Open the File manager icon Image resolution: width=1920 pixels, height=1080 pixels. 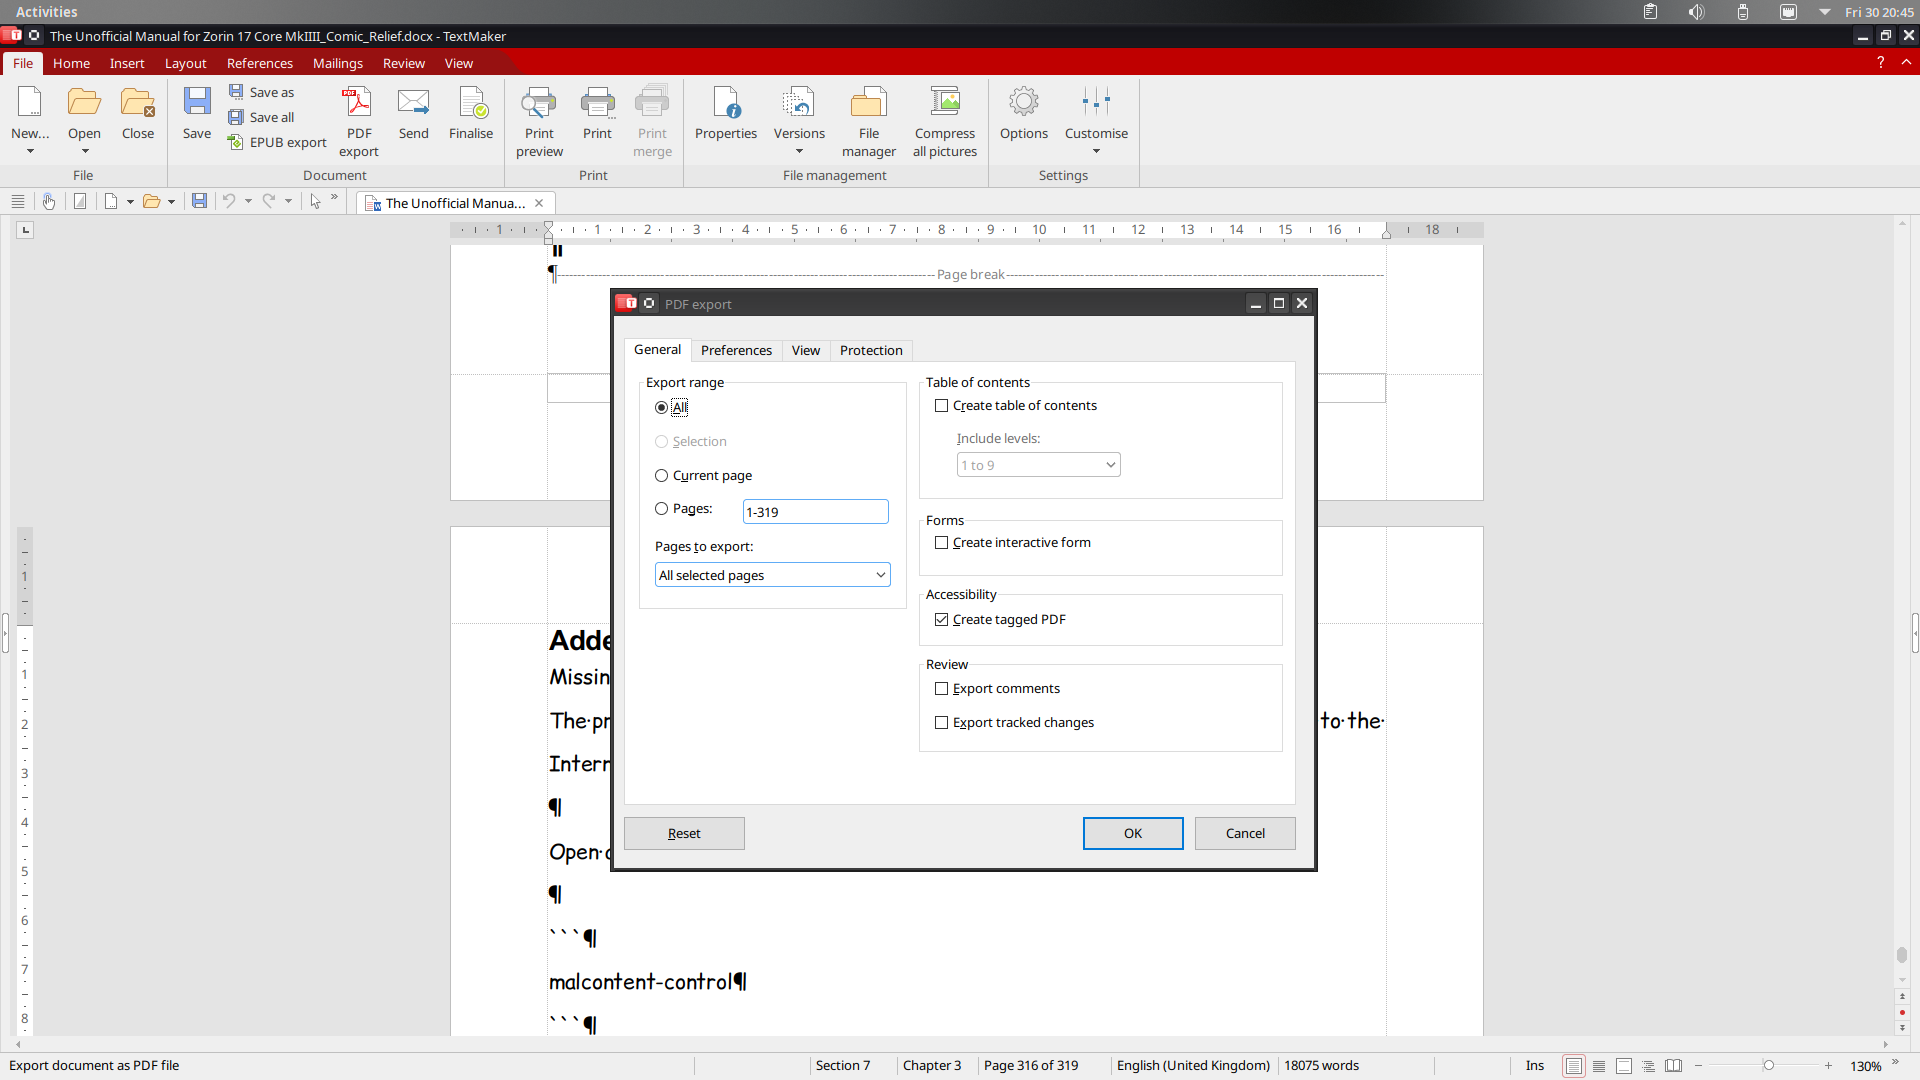coord(869,103)
